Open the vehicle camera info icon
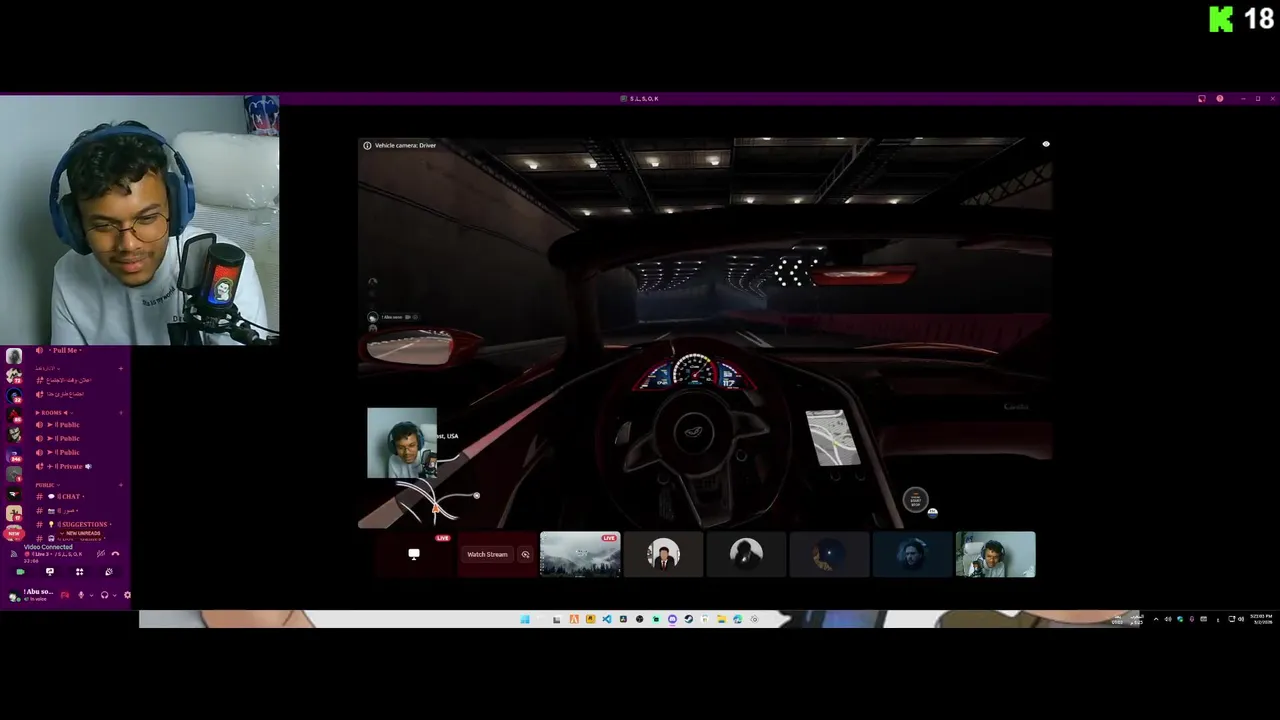The height and width of the screenshot is (720, 1280). (367, 146)
